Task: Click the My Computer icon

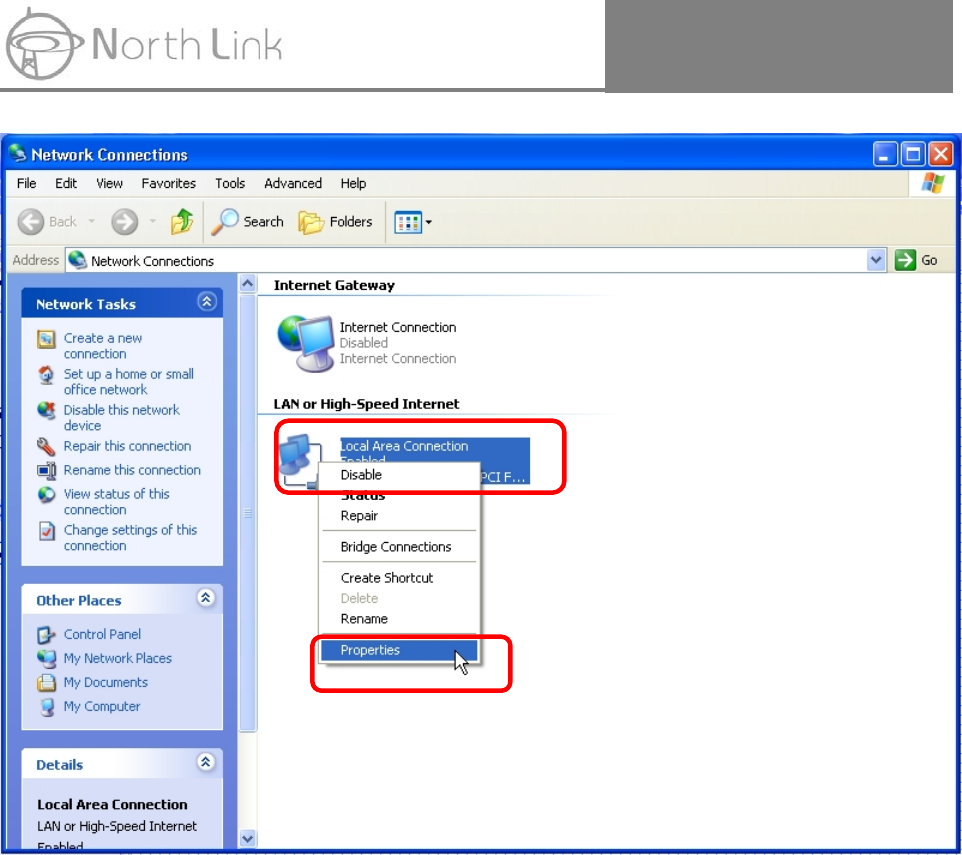Action: point(47,707)
